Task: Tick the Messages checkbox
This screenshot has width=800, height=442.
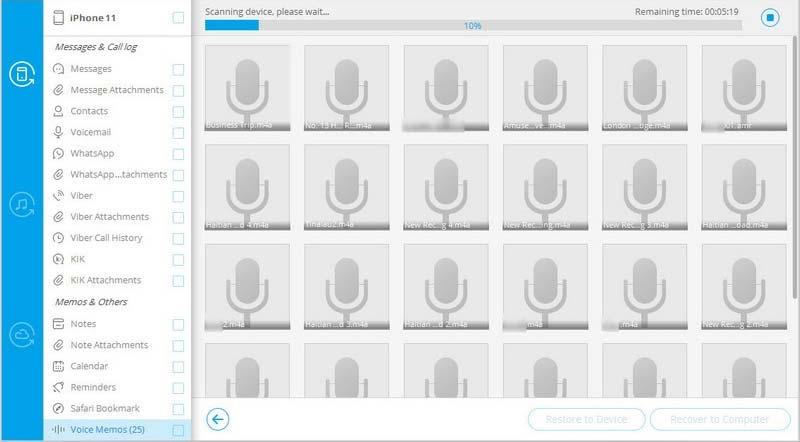Action: [178, 69]
